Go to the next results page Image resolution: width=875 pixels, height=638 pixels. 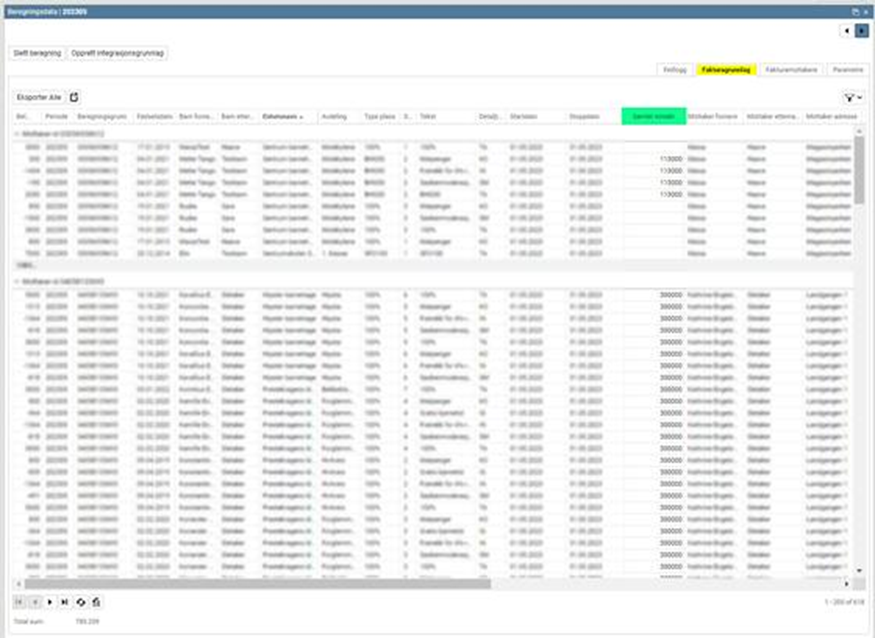pos(50,602)
